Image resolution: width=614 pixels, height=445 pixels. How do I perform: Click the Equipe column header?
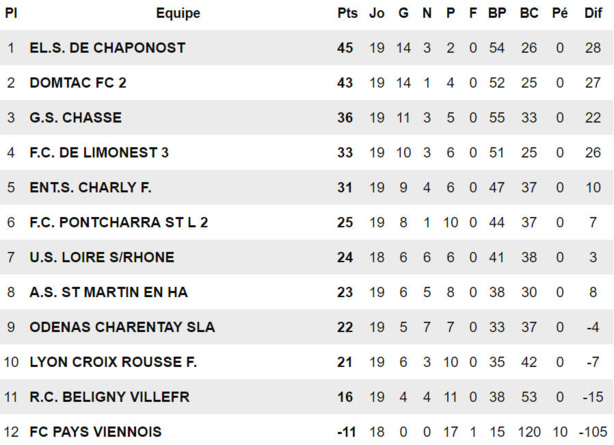(x=178, y=13)
